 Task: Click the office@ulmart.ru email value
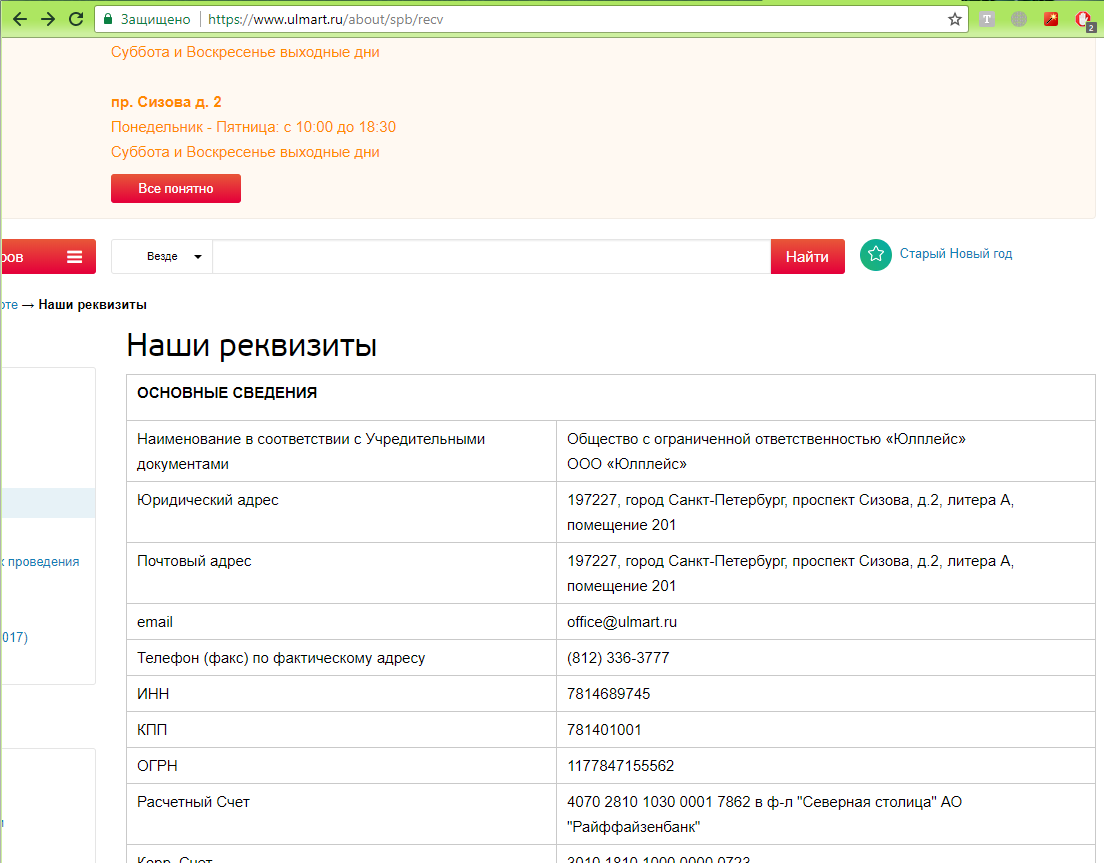coord(622,622)
